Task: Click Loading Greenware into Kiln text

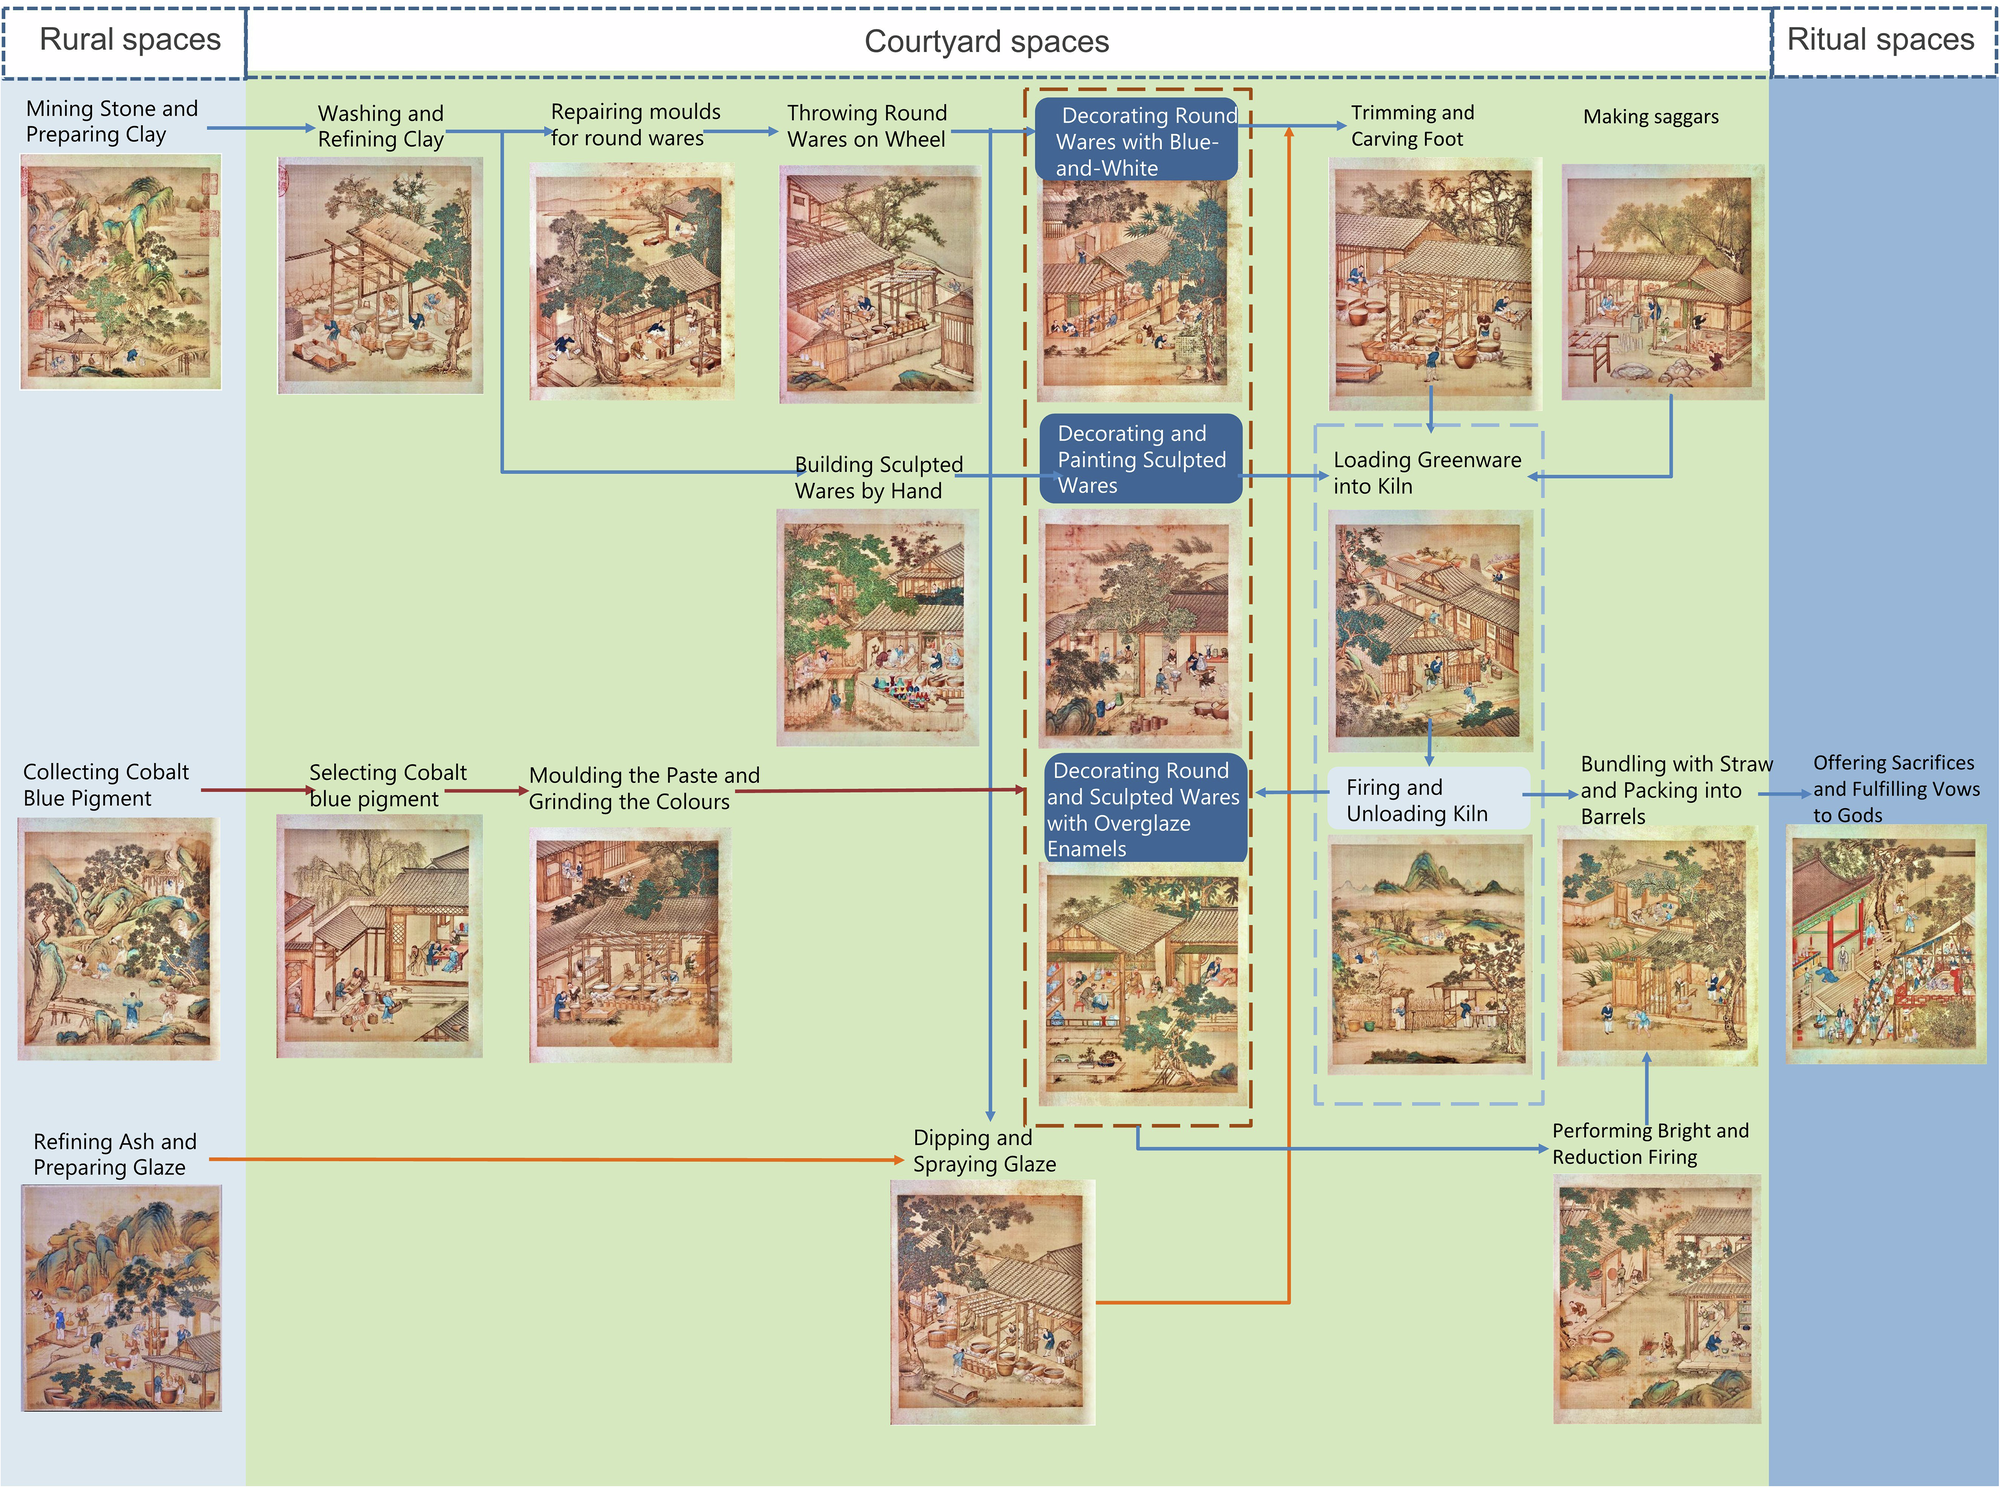Action: (1426, 473)
